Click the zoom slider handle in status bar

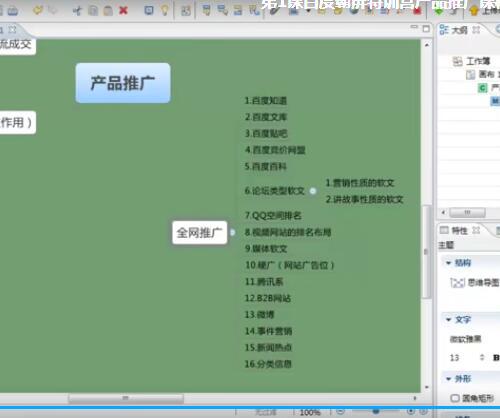point(376,412)
